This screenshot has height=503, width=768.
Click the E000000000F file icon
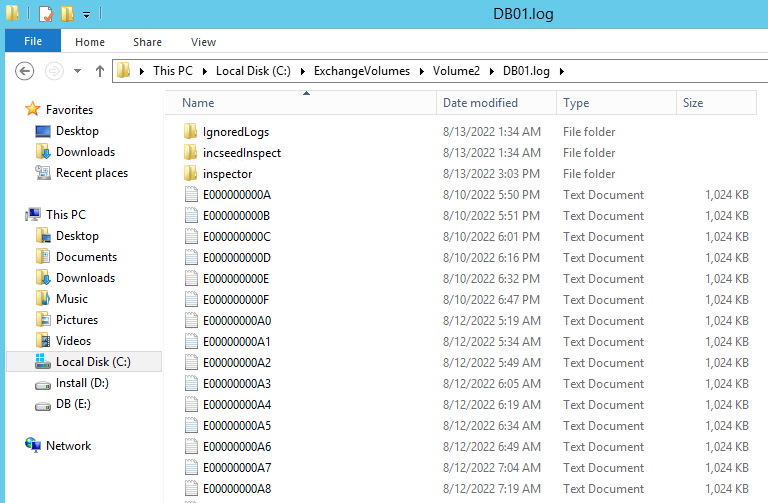(191, 300)
